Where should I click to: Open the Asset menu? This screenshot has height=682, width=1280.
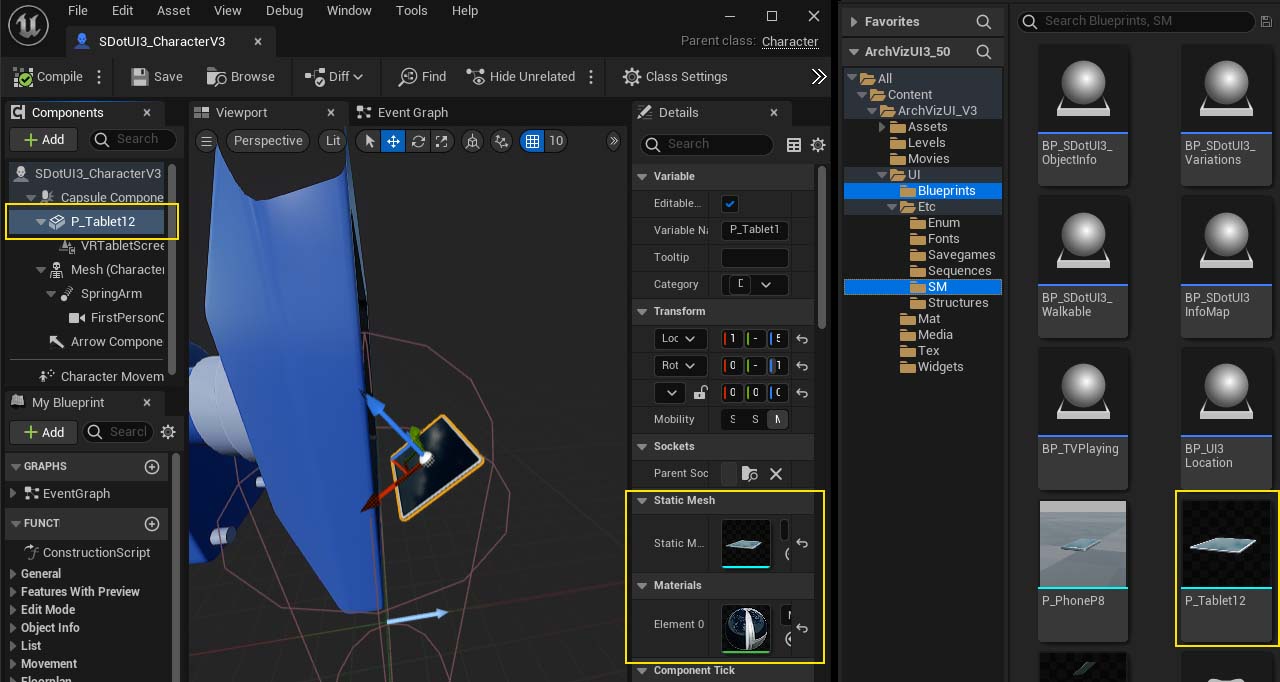pos(173,10)
